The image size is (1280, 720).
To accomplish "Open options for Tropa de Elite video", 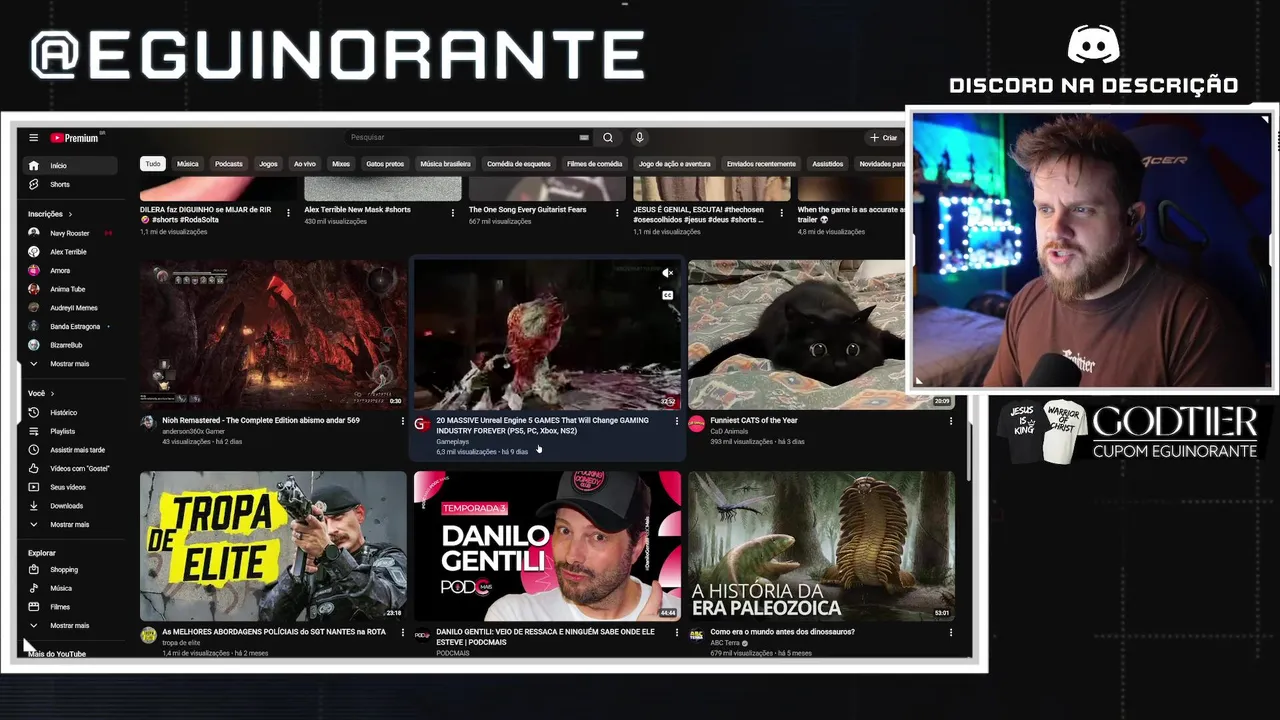I will (402, 632).
